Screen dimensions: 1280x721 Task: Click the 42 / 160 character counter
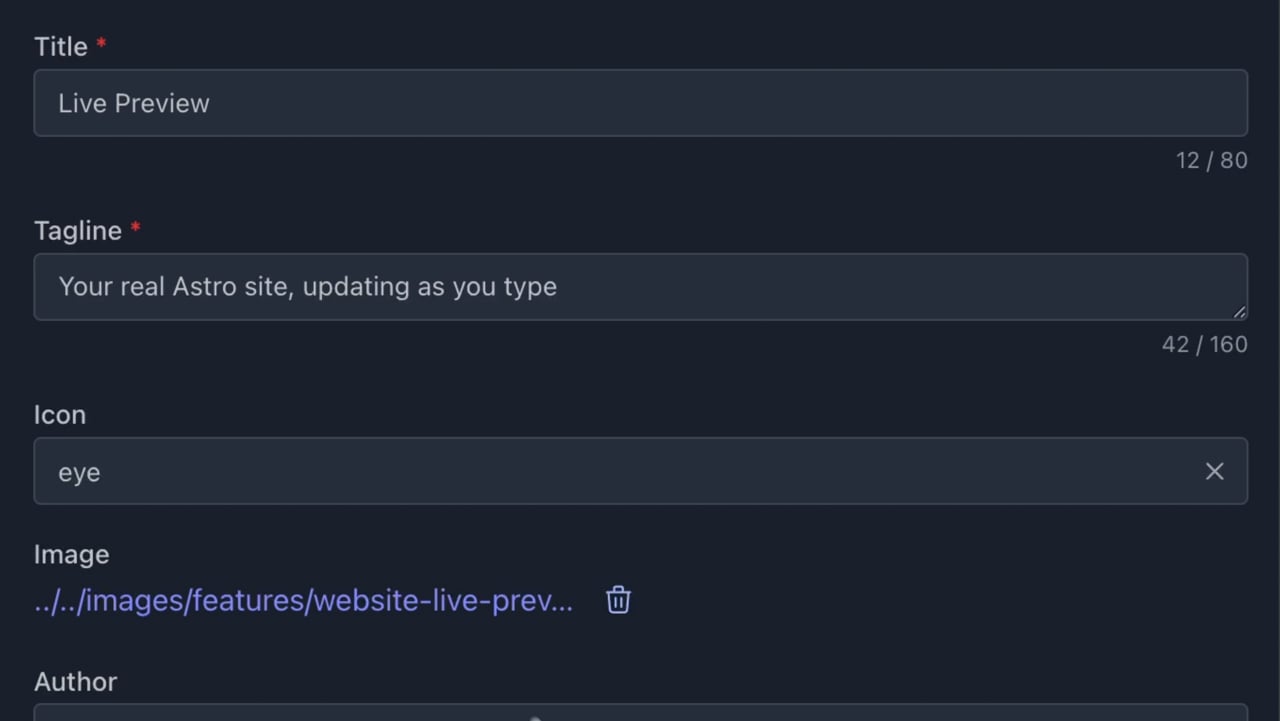point(1204,344)
